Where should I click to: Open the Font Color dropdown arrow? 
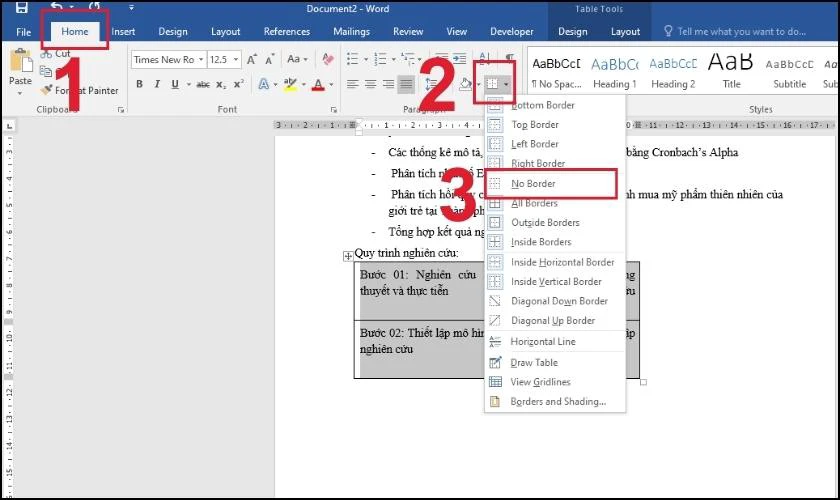(331, 85)
